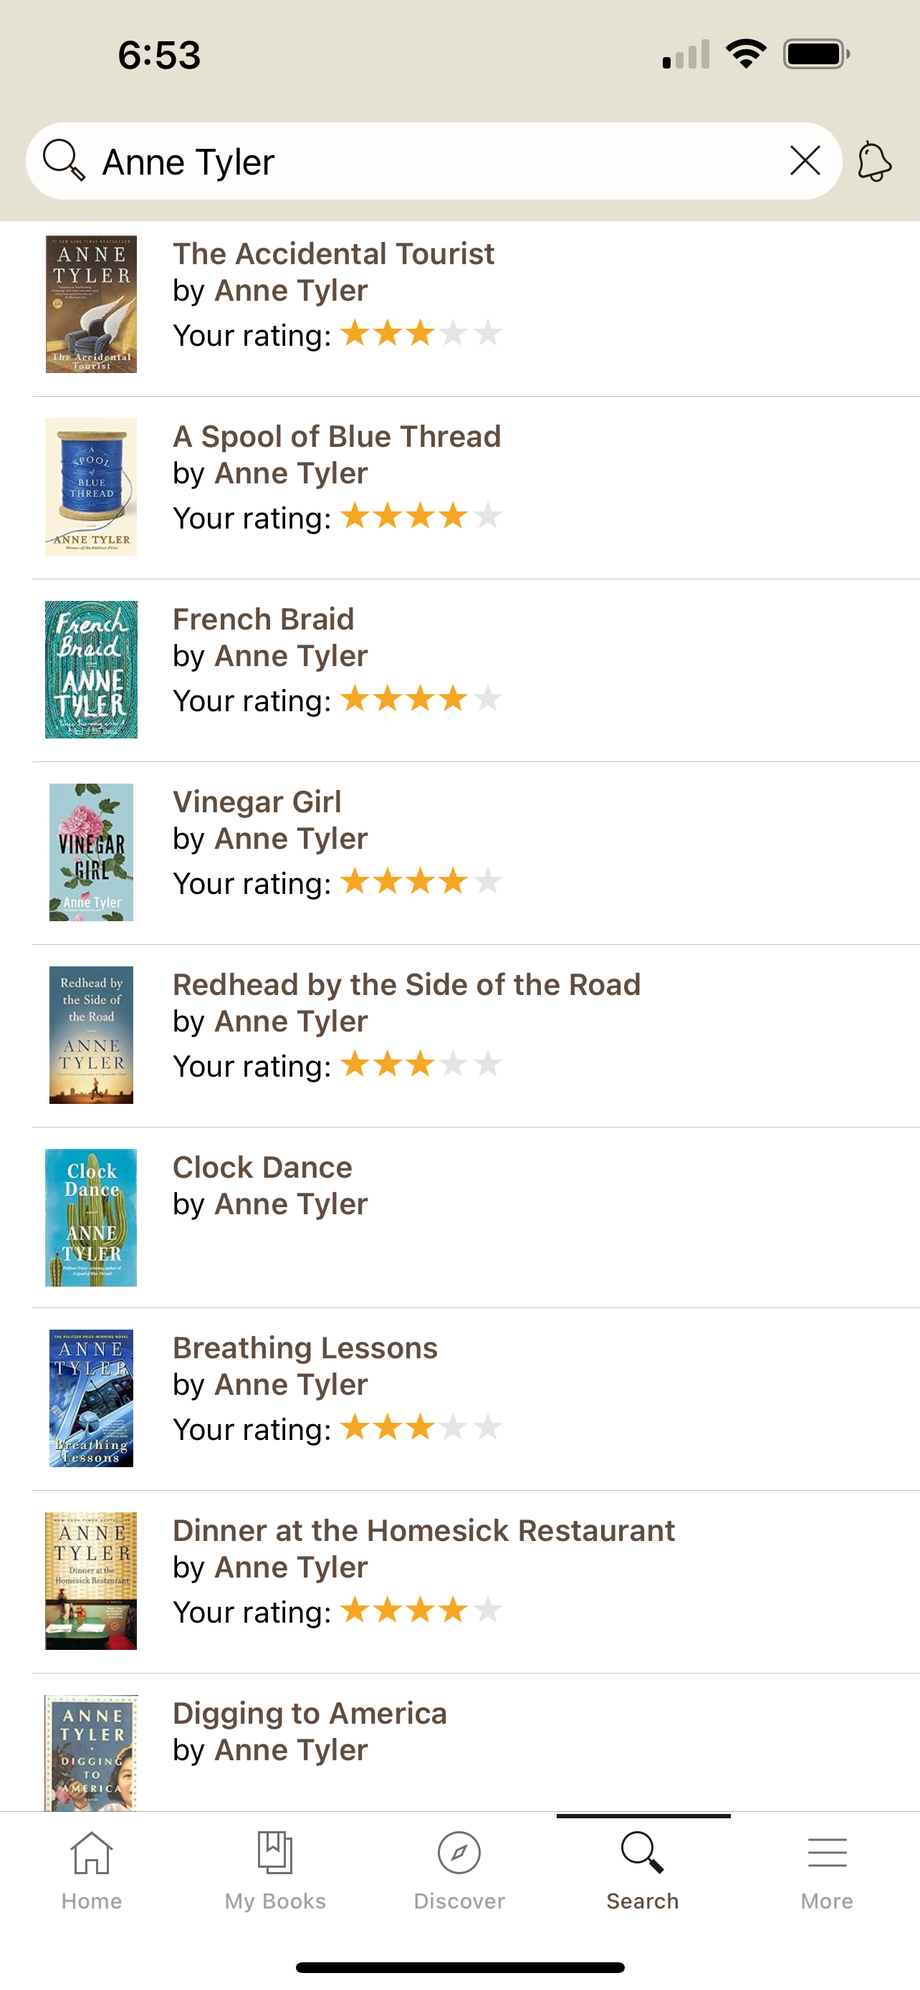This screenshot has width=920, height=1990.
Task: Clear the Anne Tyler search text
Action: point(805,160)
